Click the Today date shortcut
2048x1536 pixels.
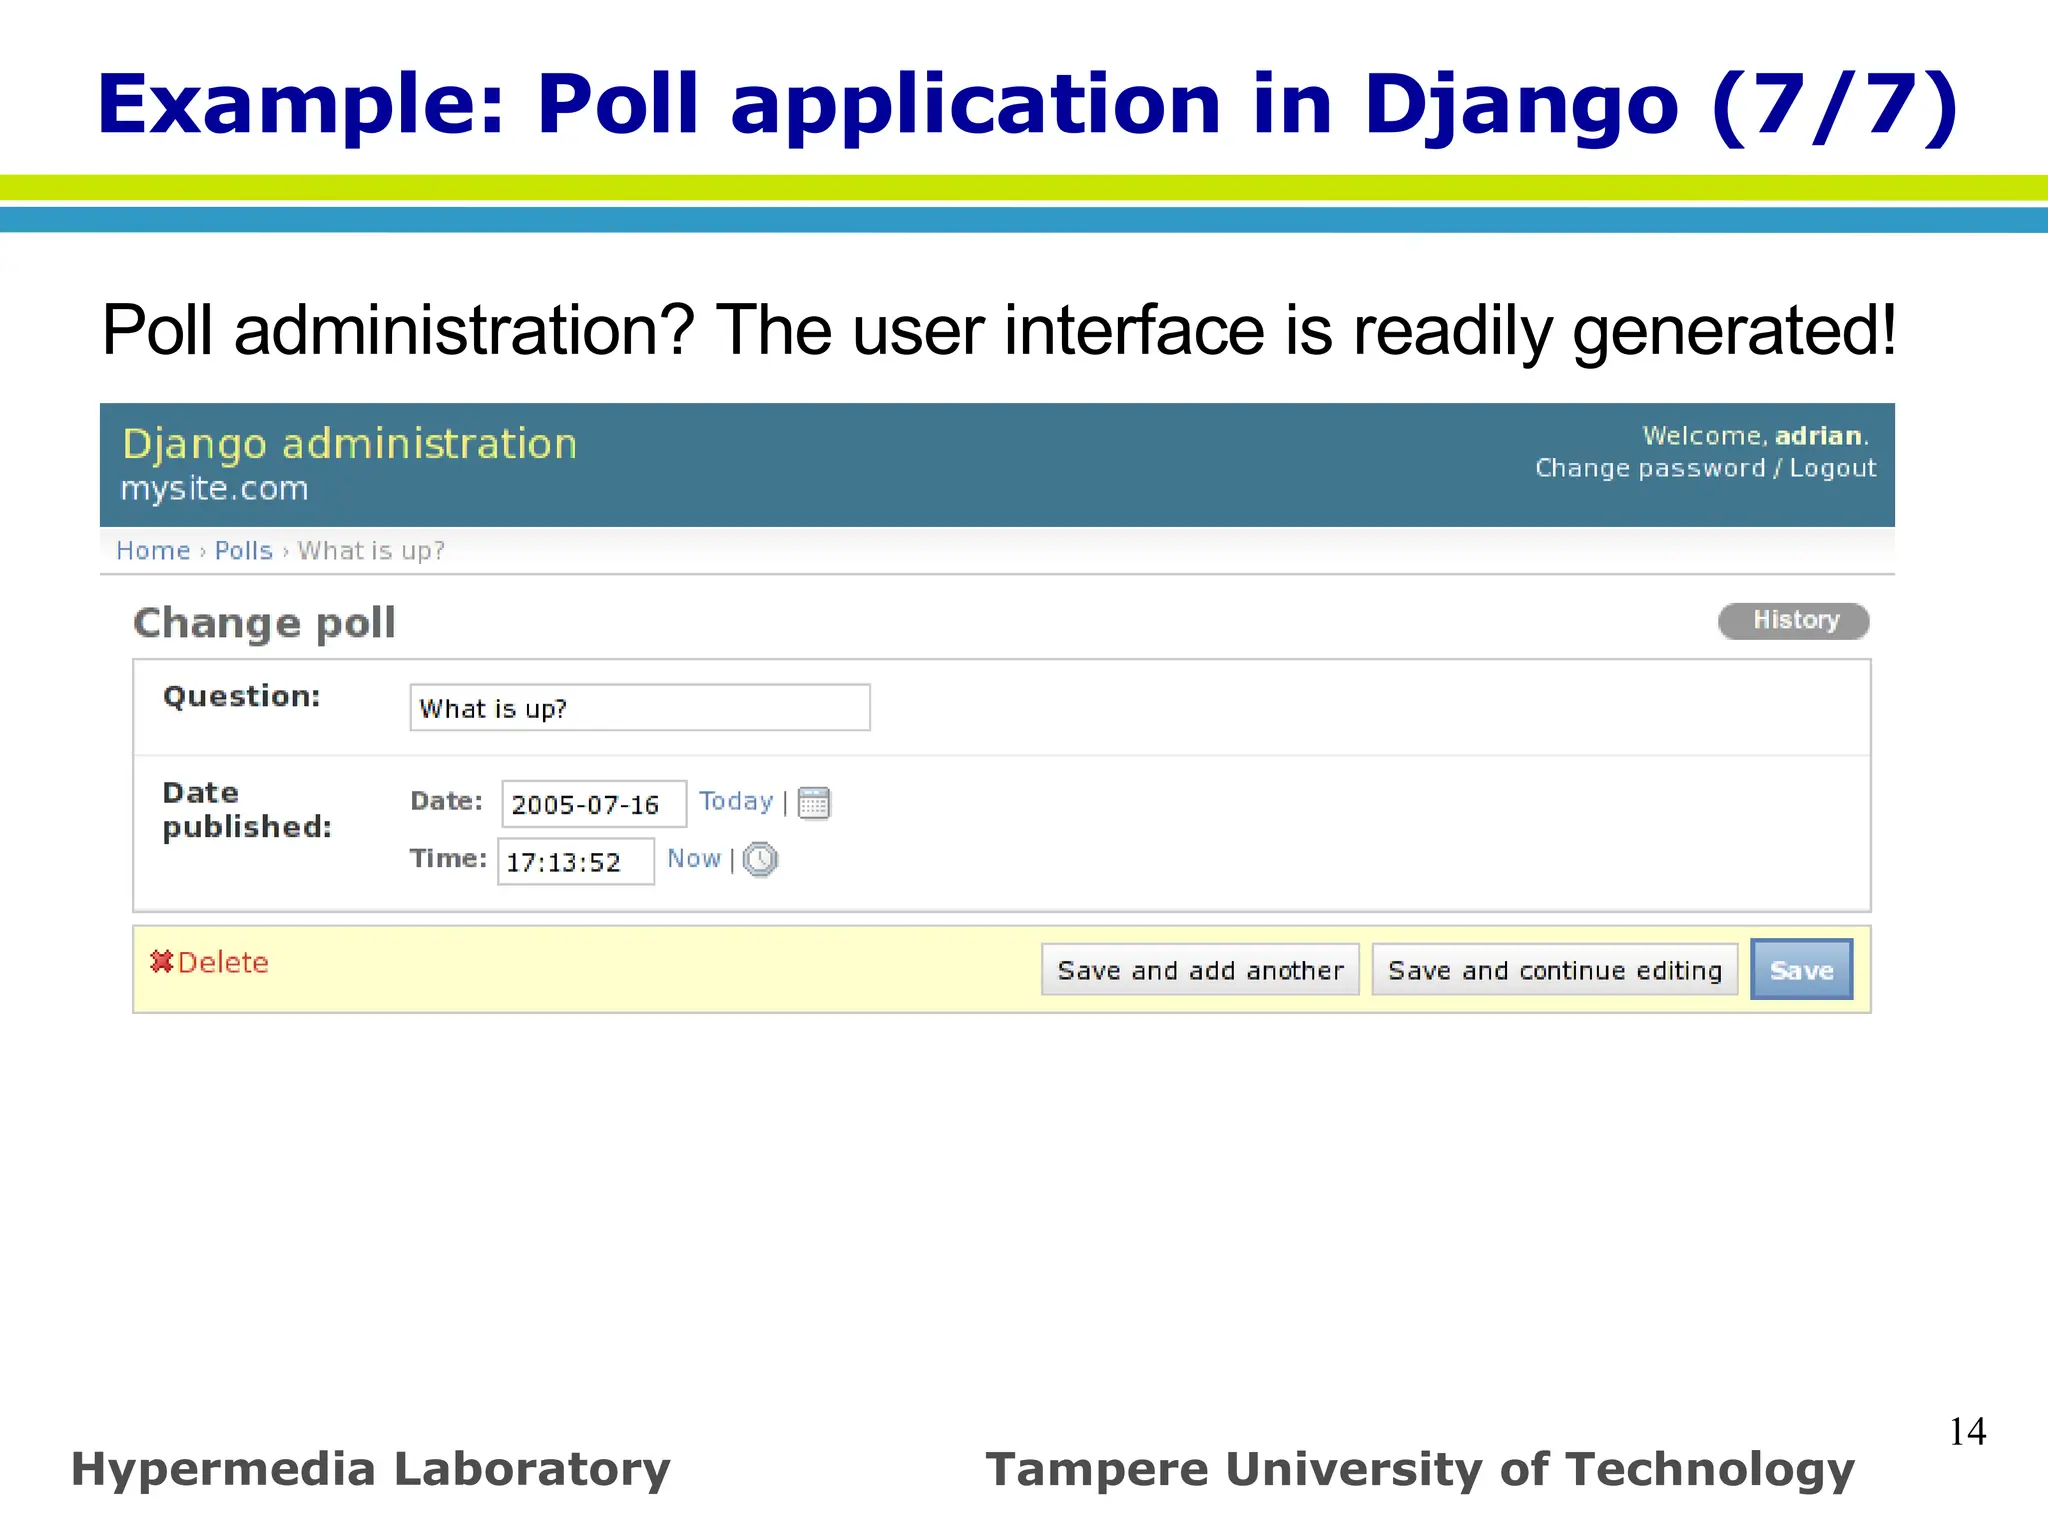[736, 801]
